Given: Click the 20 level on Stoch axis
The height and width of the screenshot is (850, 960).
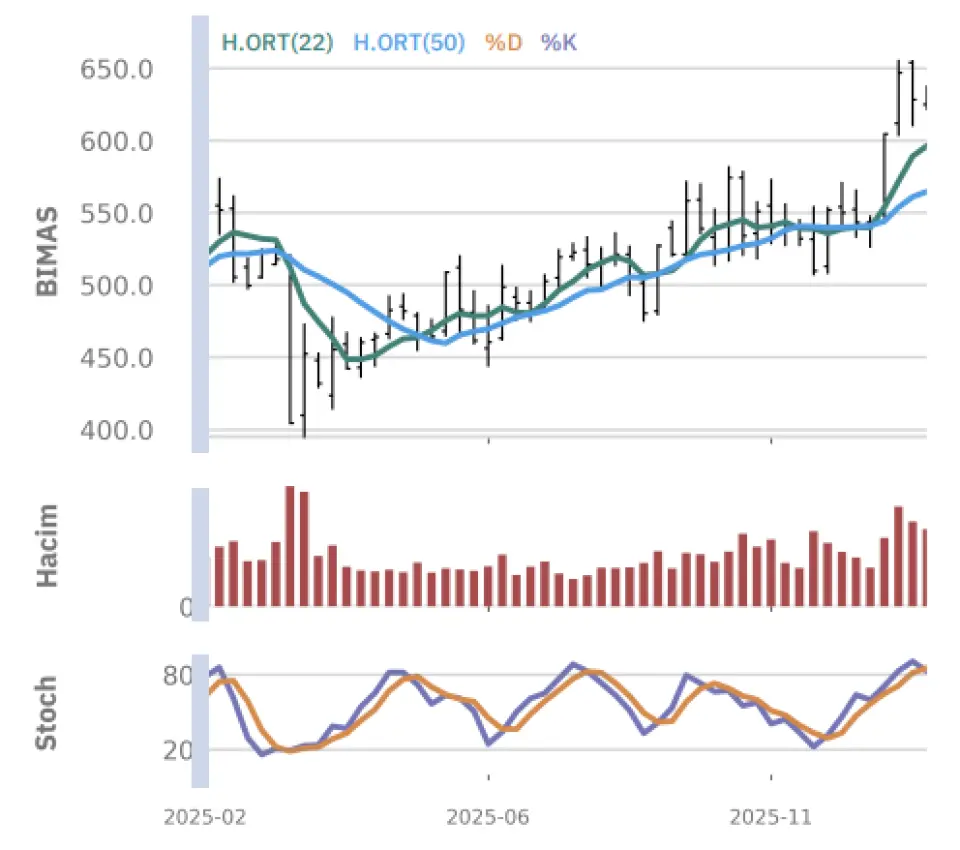Looking at the screenshot, I should tap(177, 750).
